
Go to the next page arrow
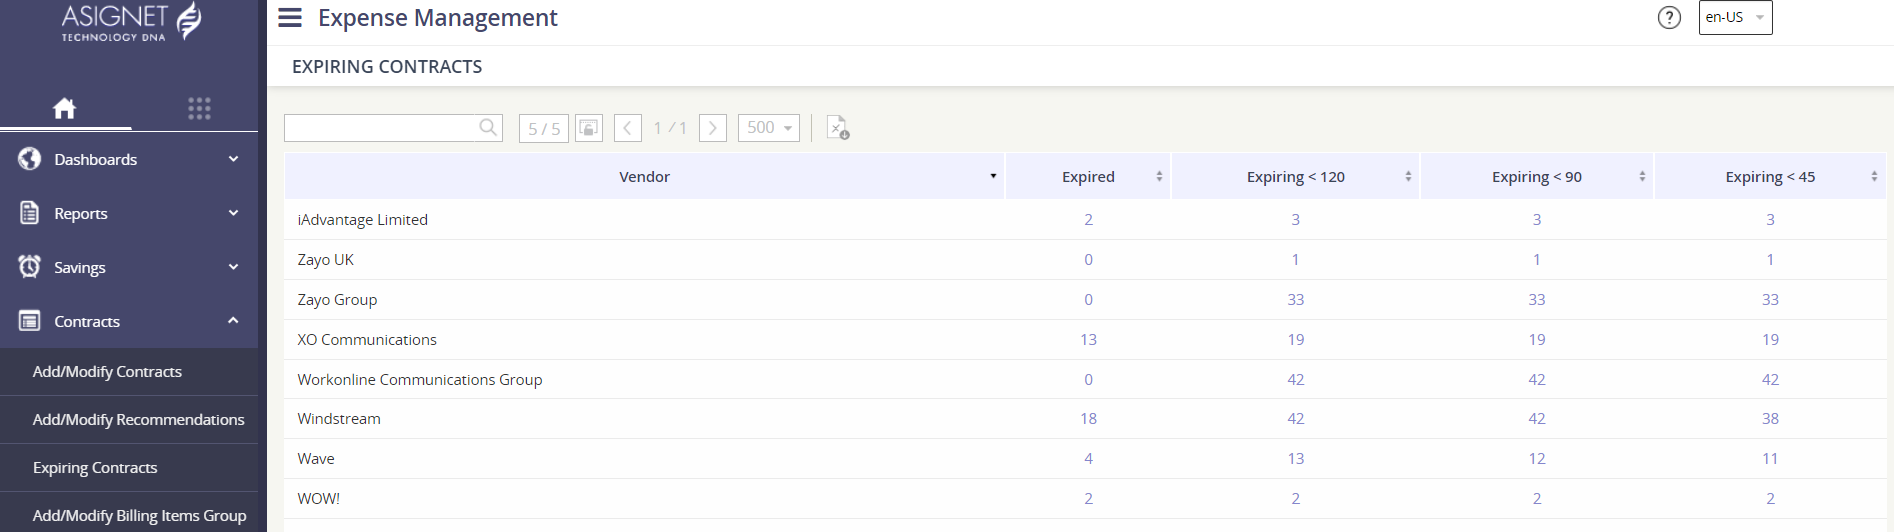pos(712,128)
